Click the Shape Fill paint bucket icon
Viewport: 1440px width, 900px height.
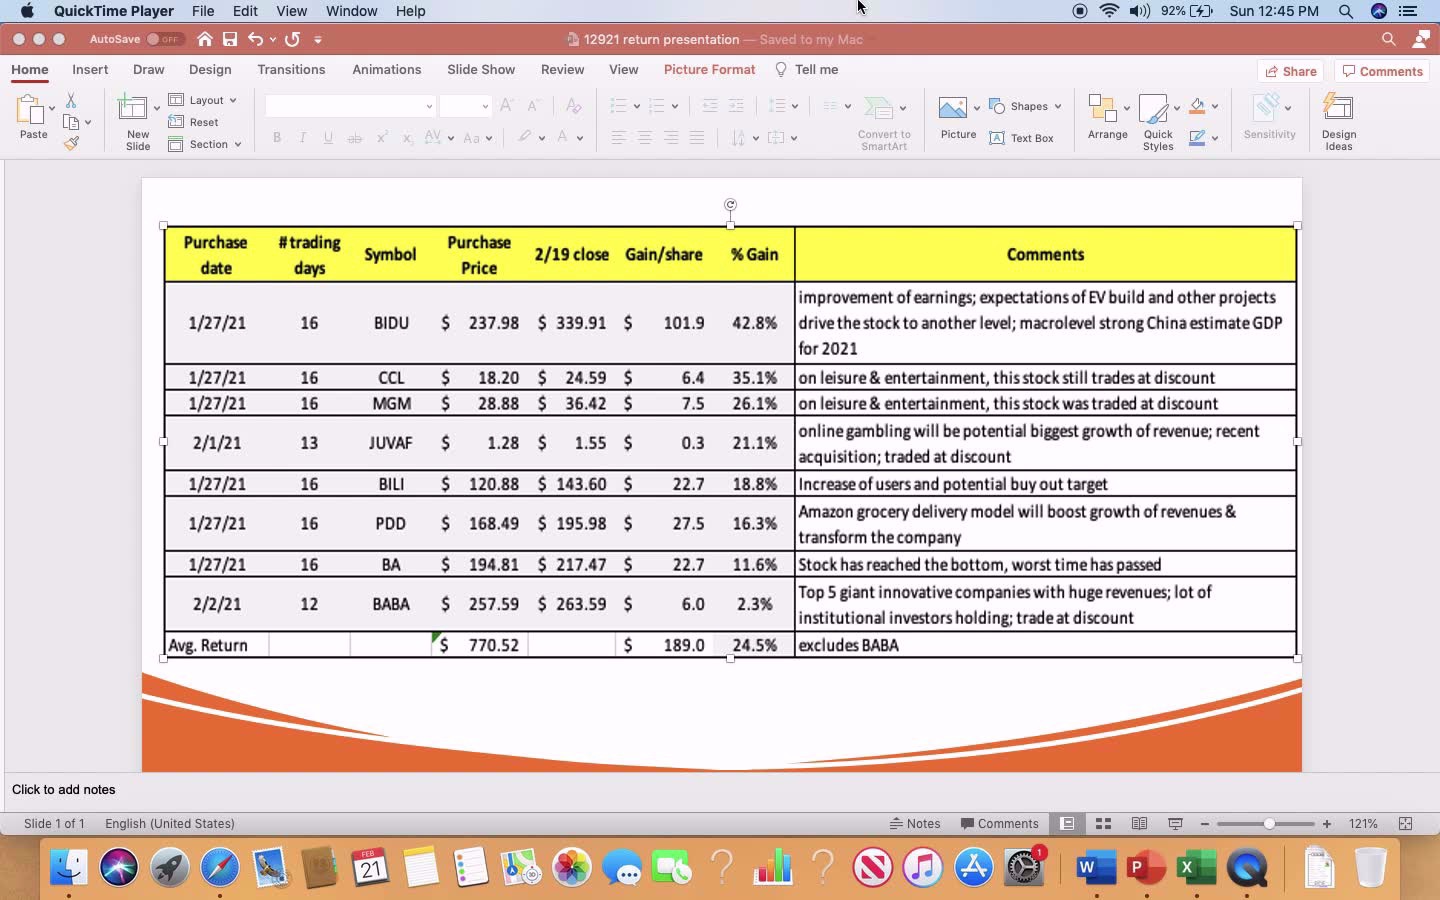pos(1197,106)
